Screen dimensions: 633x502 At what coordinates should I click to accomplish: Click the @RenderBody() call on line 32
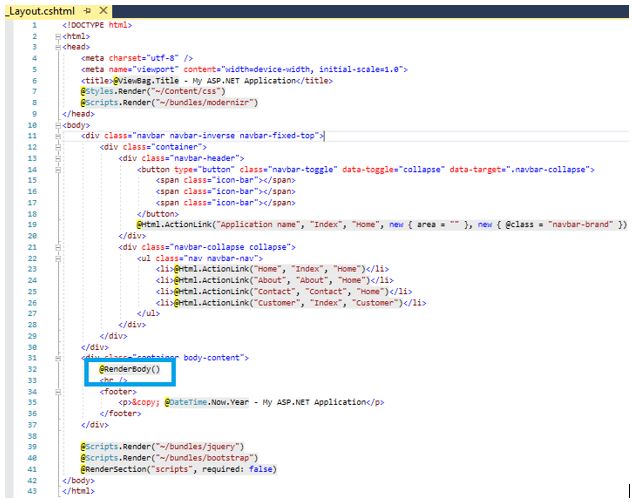pos(130,369)
